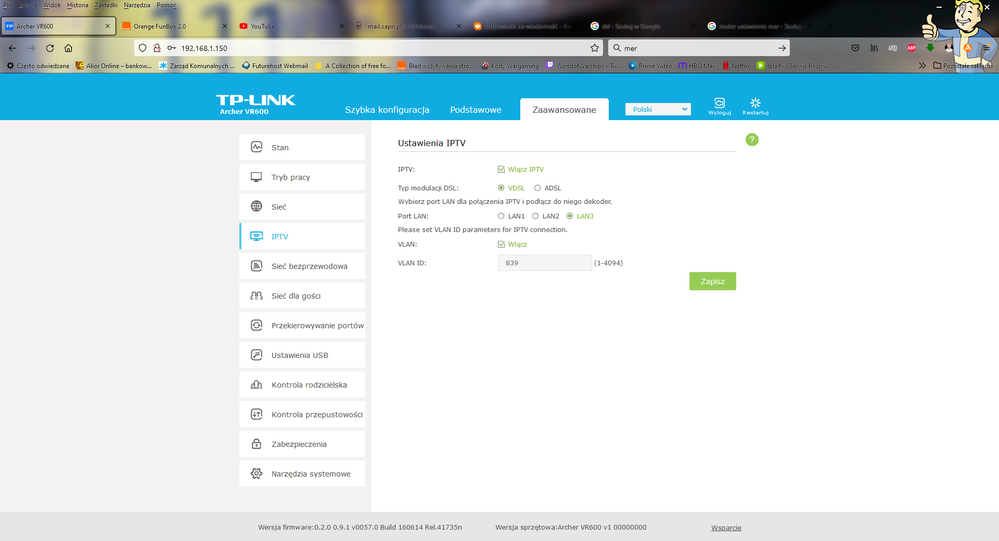Open the Stan status page icon
999x541 pixels.
(256, 147)
